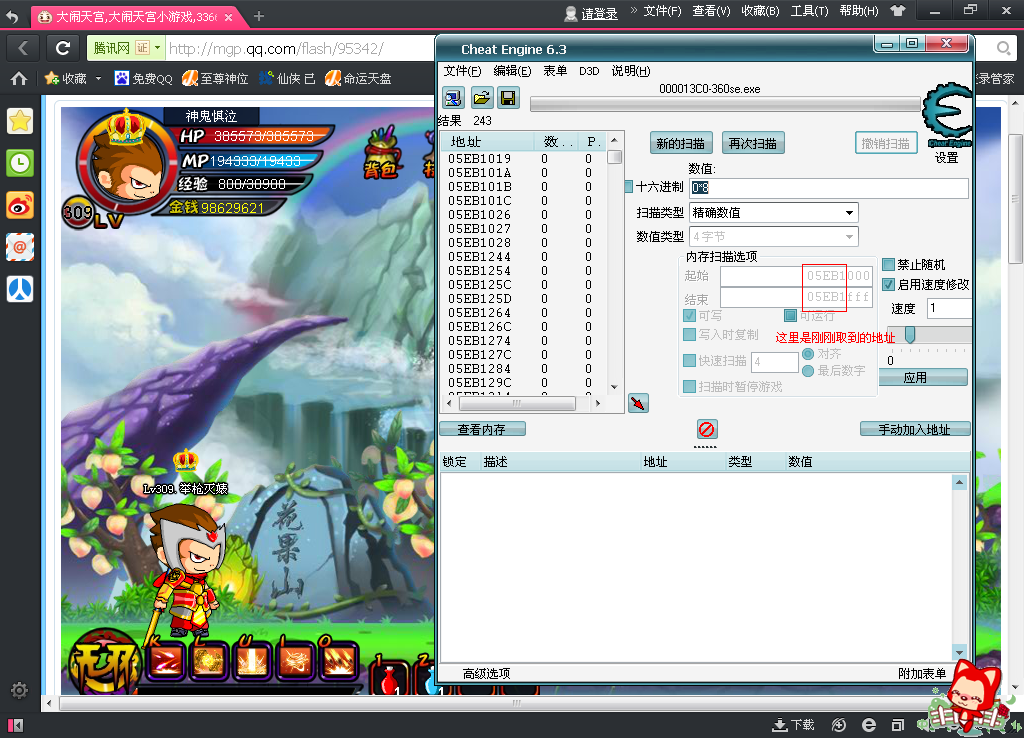Click the red arrow add-to-address-list icon
This screenshot has width=1024, height=738.
click(638, 403)
